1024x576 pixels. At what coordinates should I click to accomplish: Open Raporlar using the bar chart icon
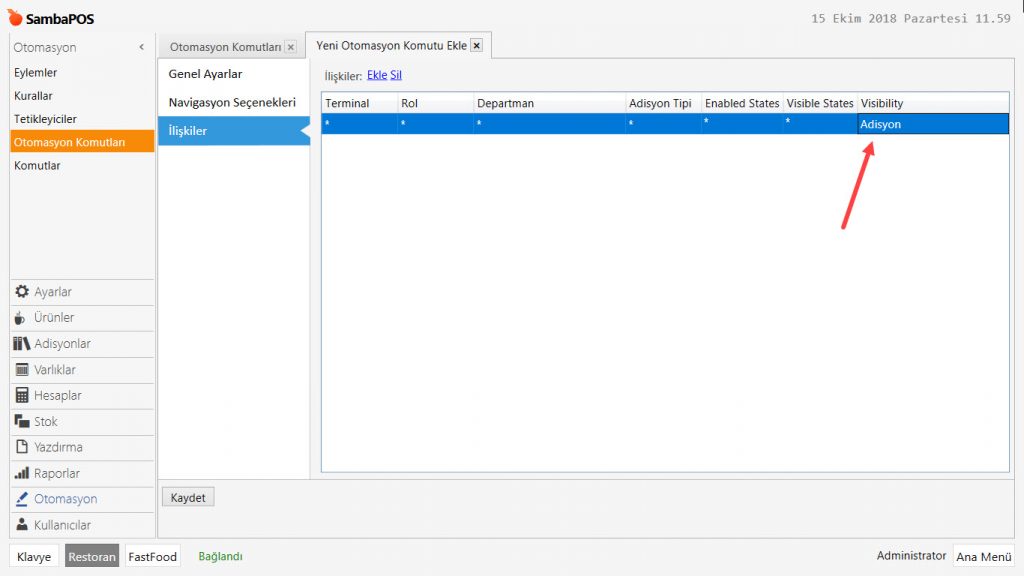22,474
